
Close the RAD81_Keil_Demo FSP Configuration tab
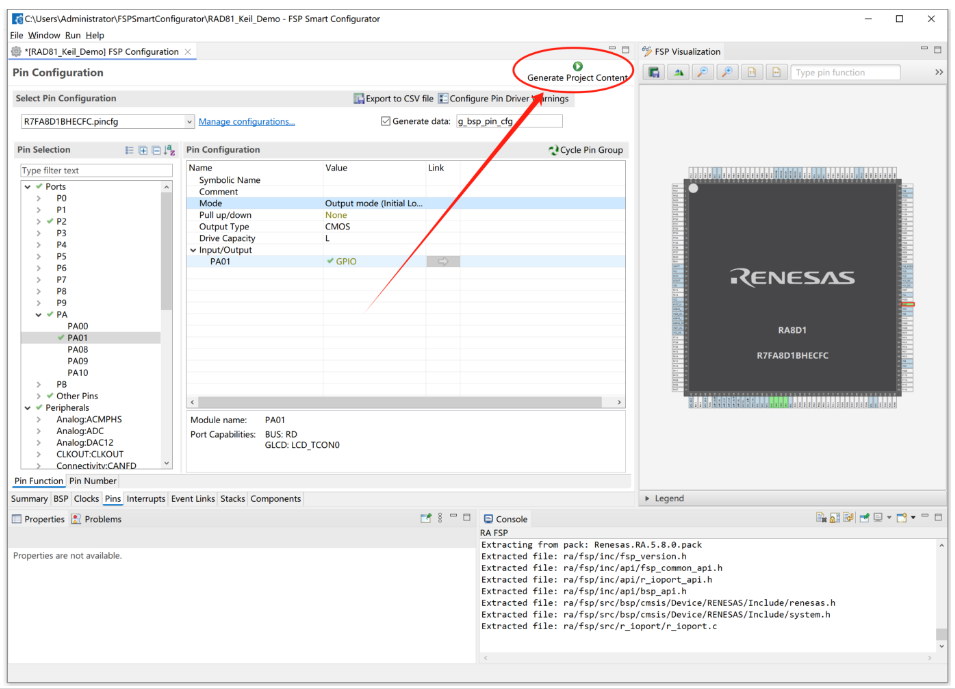(188, 52)
